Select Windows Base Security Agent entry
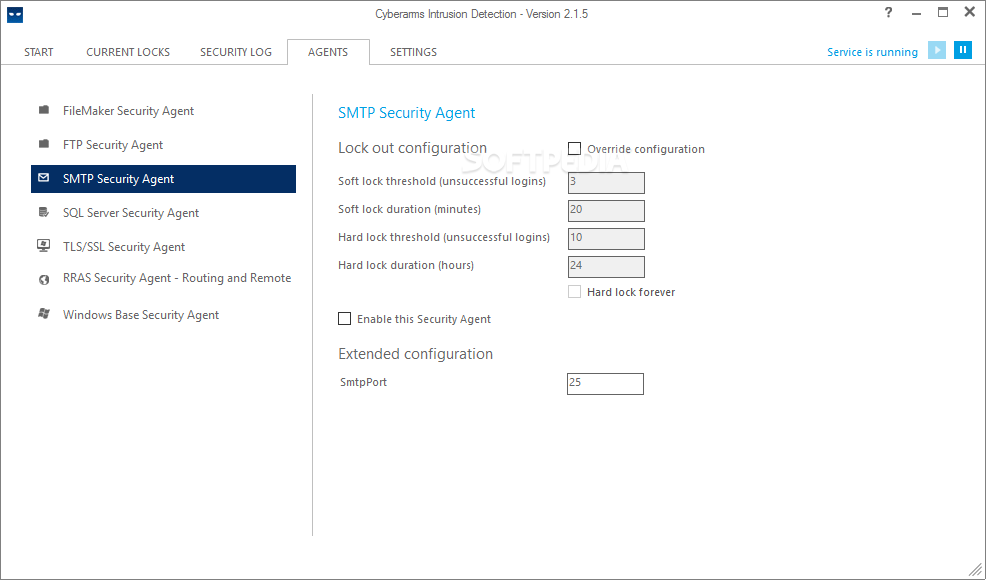Viewport: 986px width, 580px height. click(163, 315)
